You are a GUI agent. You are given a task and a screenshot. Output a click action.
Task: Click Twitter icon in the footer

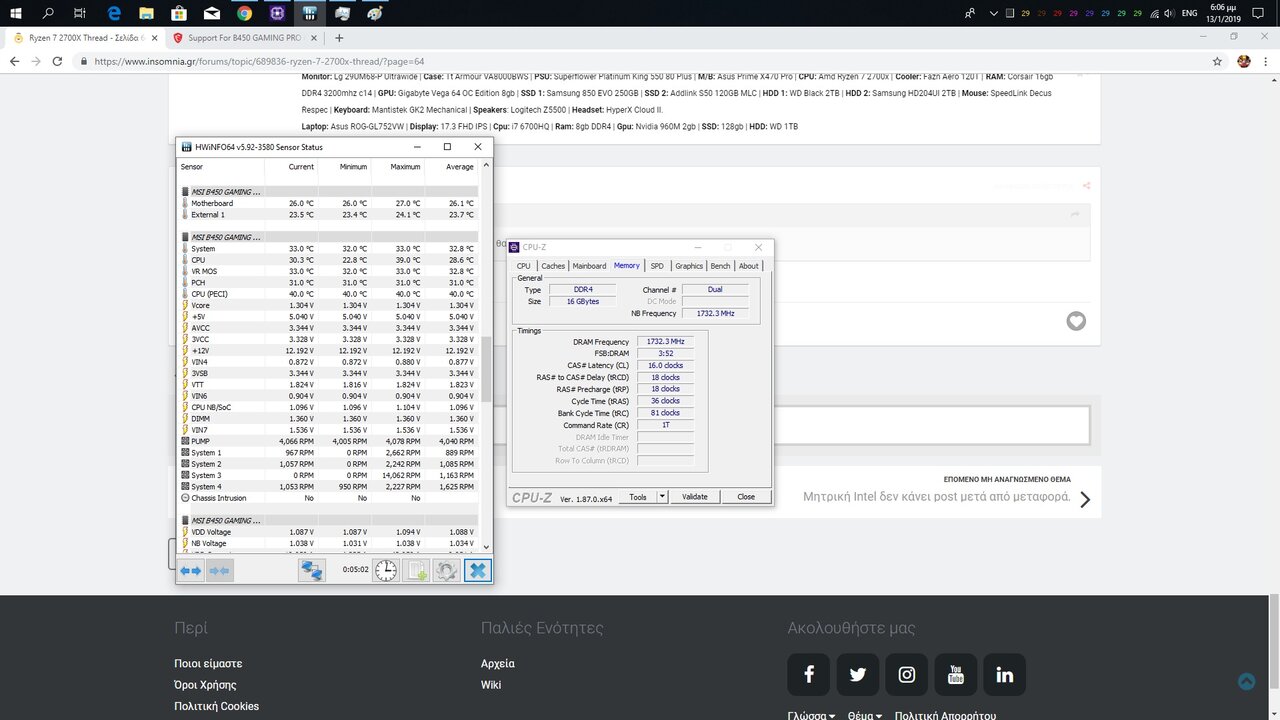(858, 674)
